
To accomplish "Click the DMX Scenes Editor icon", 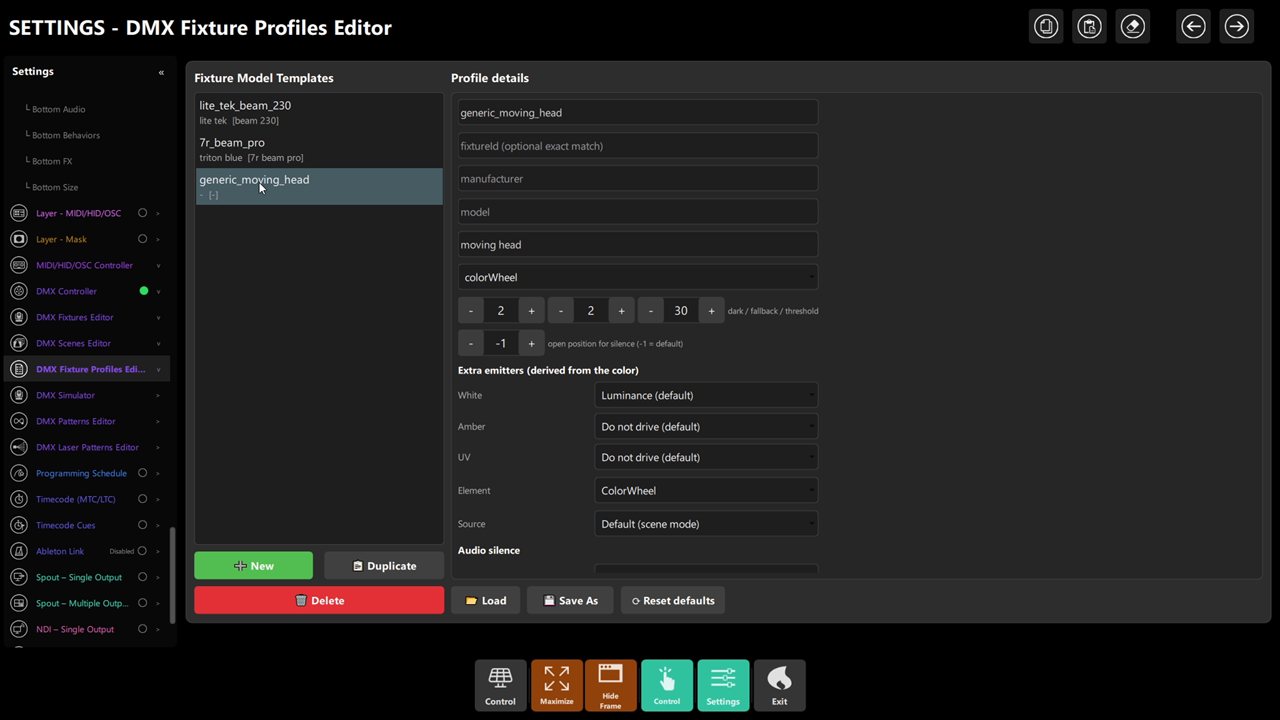I will 18,343.
